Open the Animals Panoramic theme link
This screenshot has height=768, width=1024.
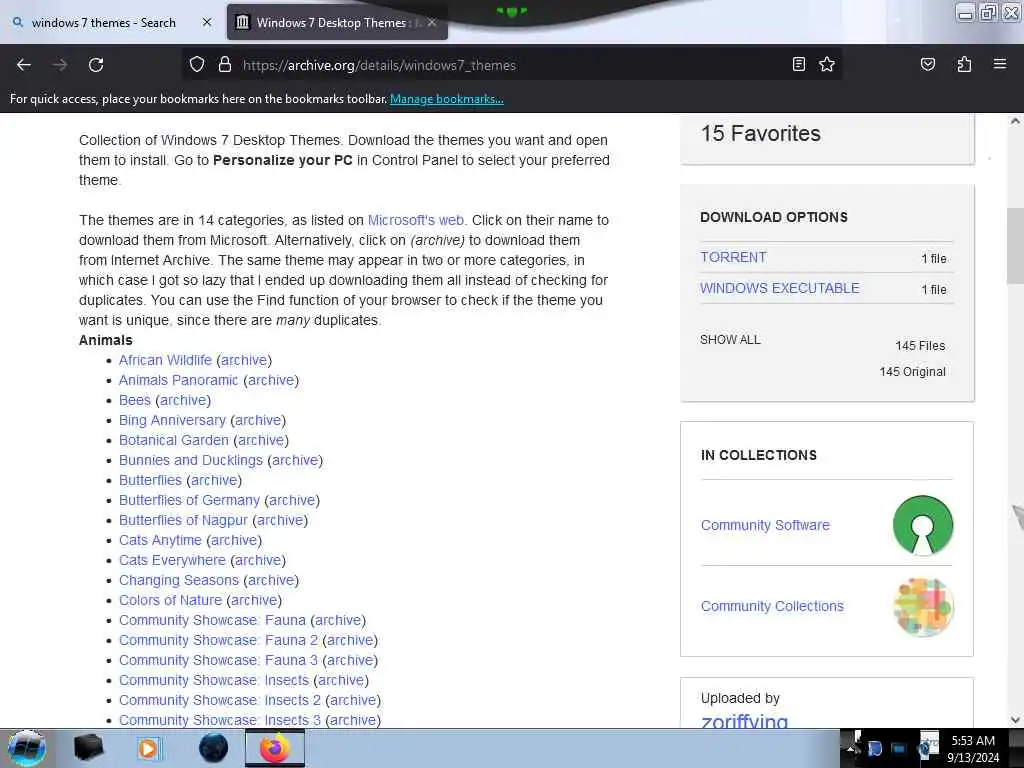(178, 380)
